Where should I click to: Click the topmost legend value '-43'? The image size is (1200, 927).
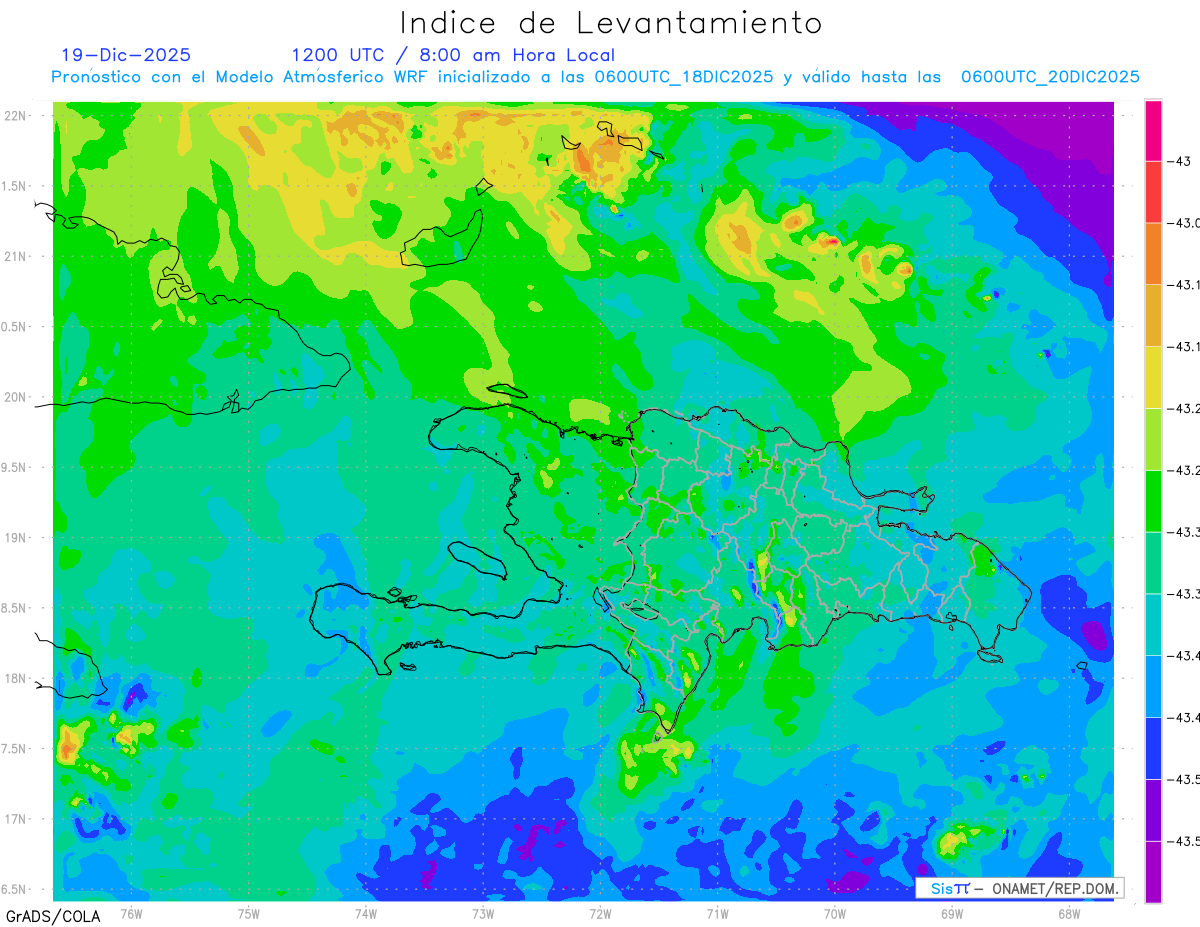1181,161
